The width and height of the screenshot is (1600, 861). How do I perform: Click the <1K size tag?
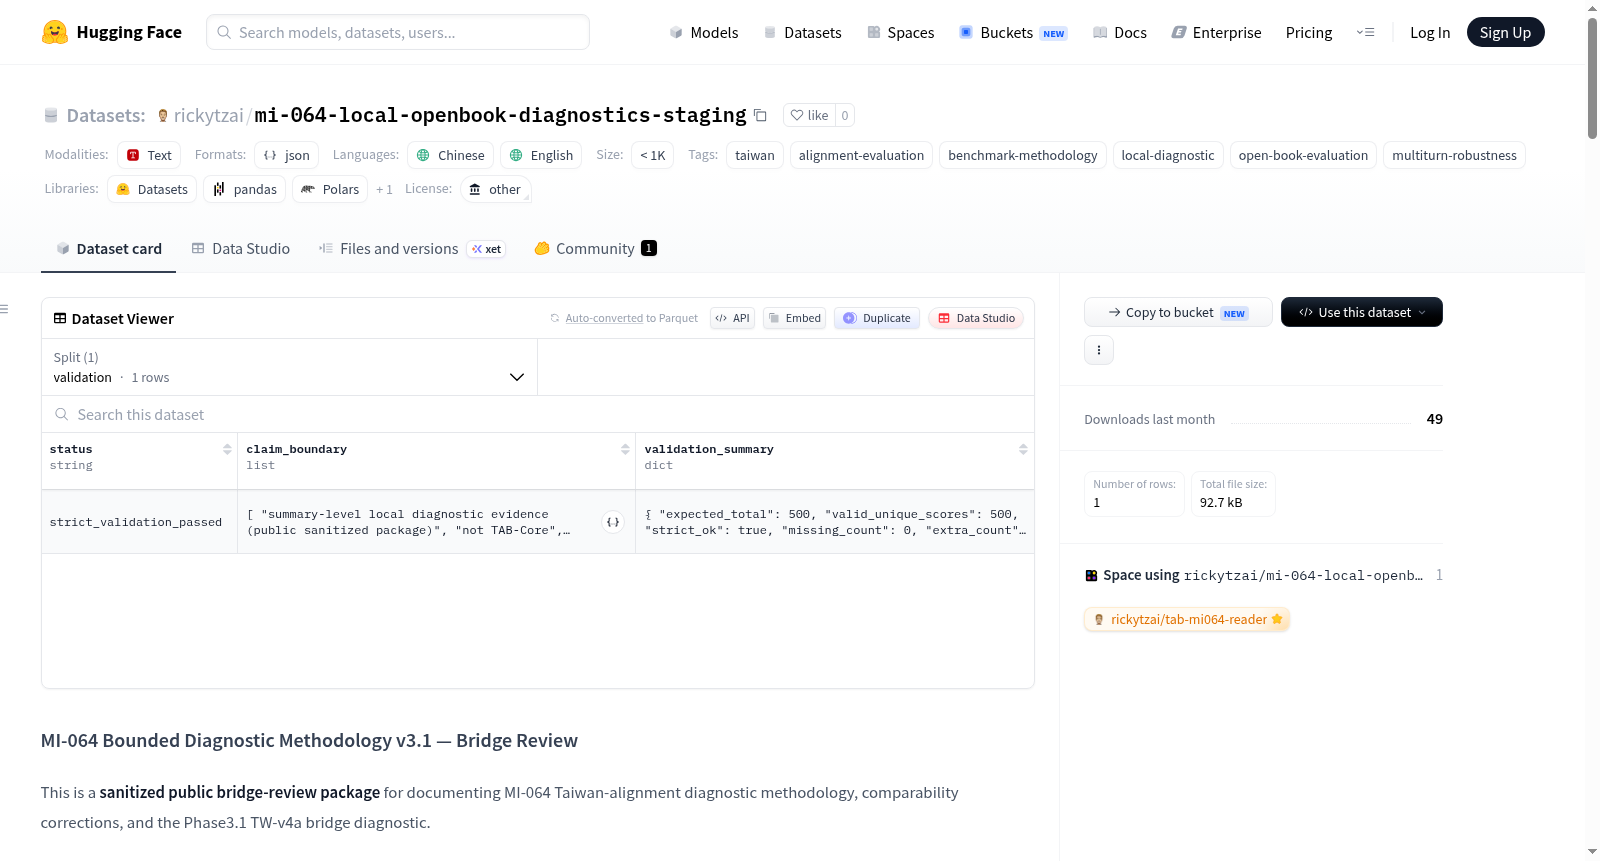[x=652, y=155]
